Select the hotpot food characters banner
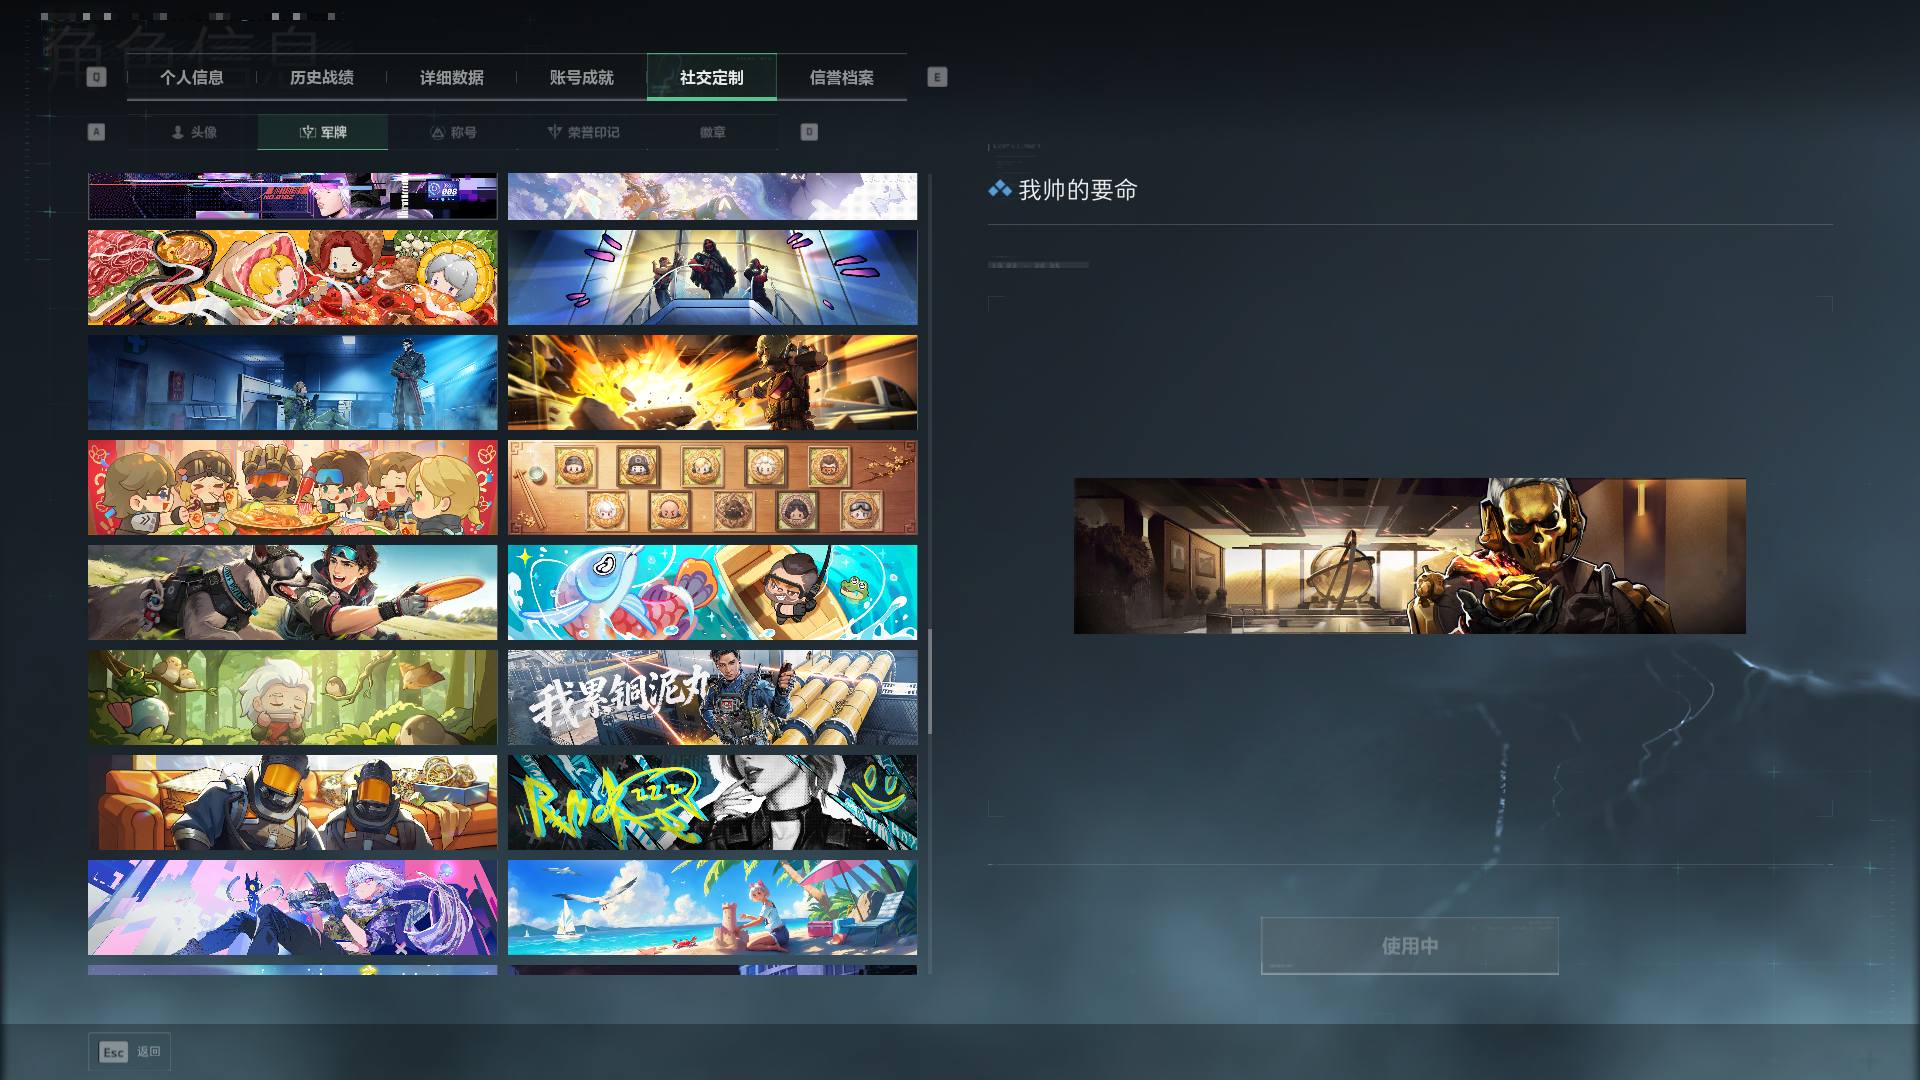1920x1080 pixels. click(x=292, y=277)
